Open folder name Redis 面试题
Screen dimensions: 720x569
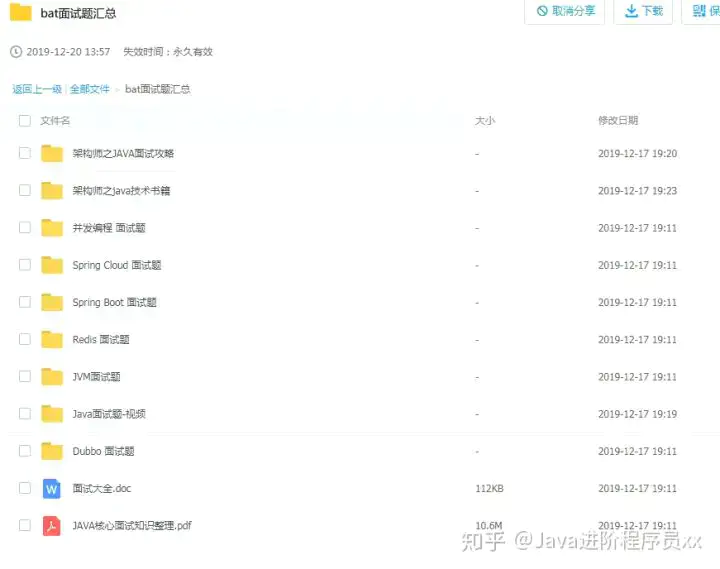point(101,339)
